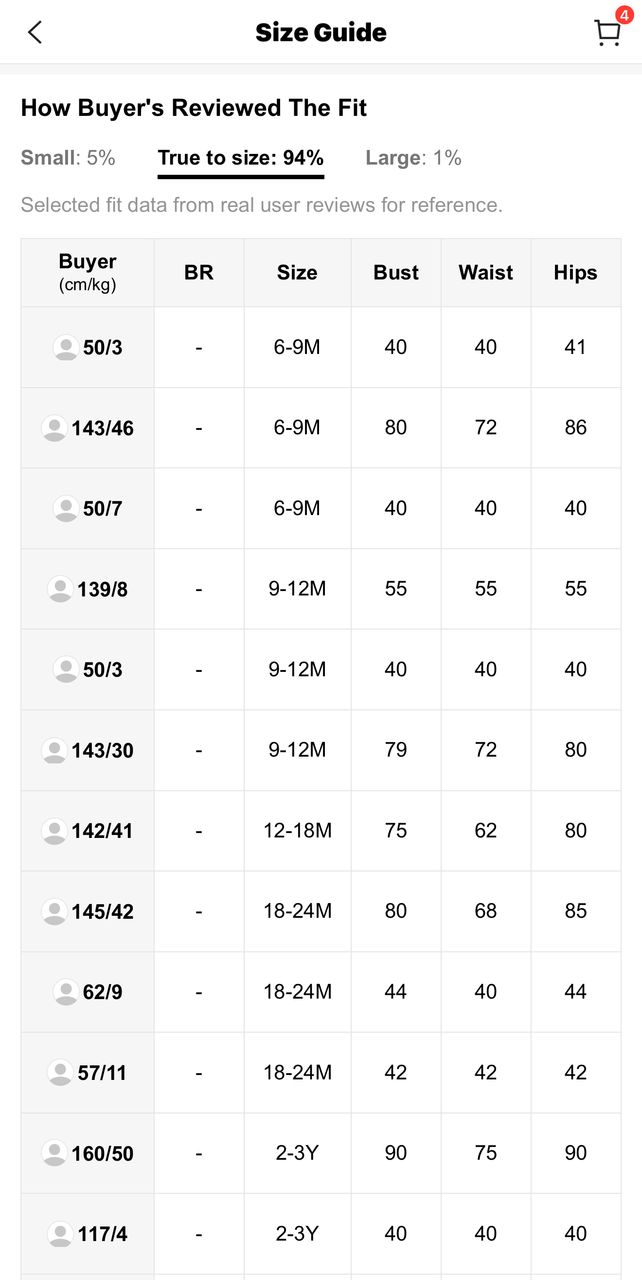642x1280 pixels.
Task: Tap the avatar icon for buyer 117/4
Action: coord(60,1234)
